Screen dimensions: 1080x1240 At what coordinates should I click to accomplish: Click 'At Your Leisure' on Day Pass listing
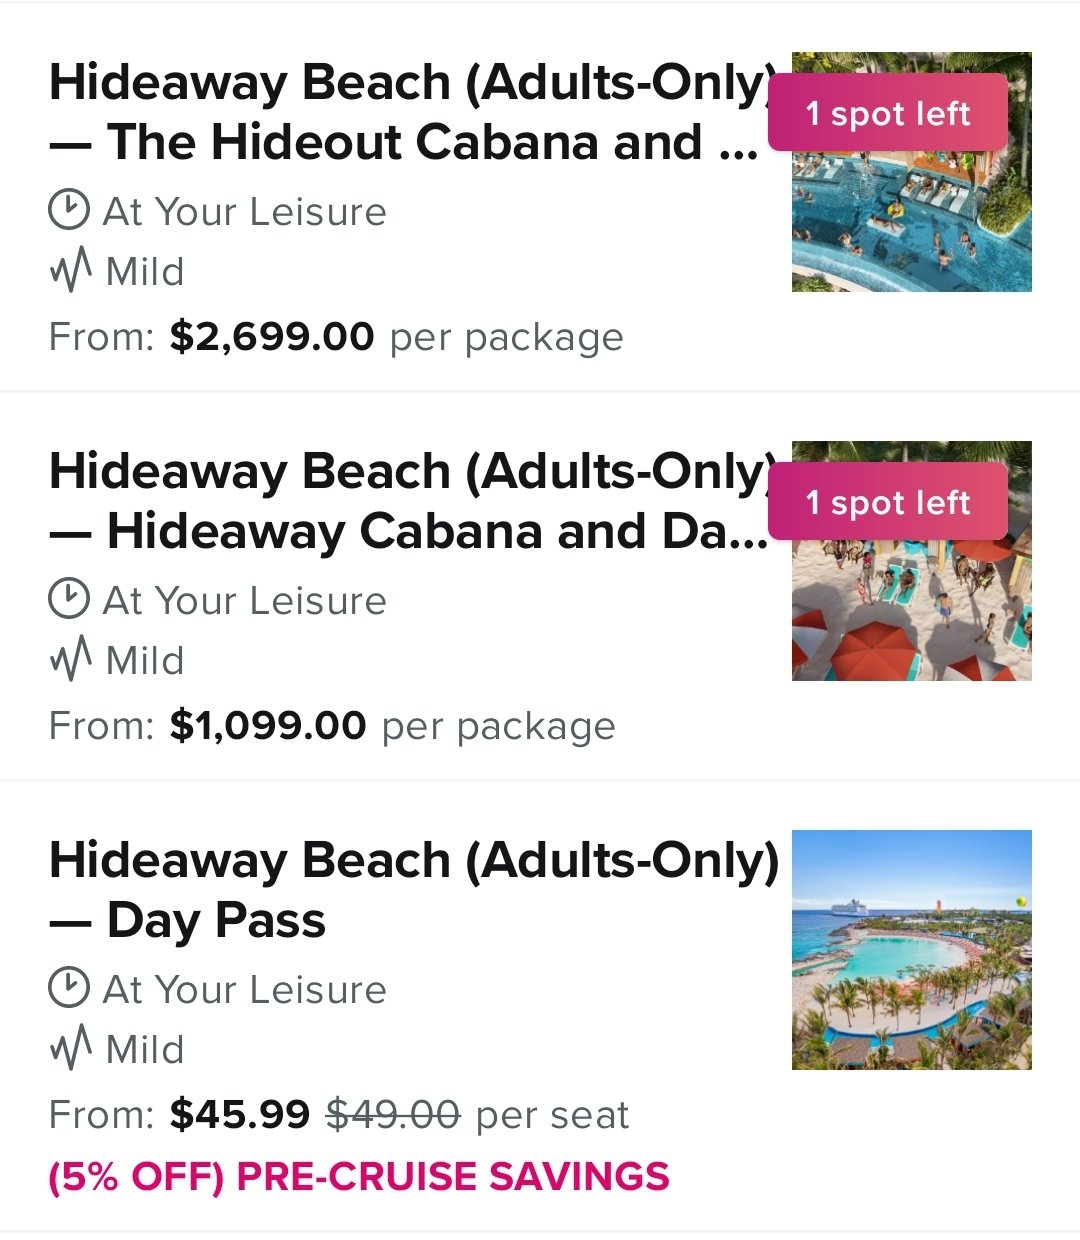[x=245, y=989]
